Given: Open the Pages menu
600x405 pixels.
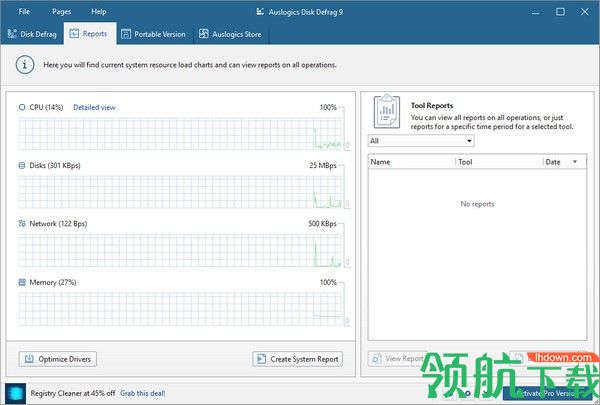Looking at the screenshot, I should pyautogui.click(x=62, y=11).
